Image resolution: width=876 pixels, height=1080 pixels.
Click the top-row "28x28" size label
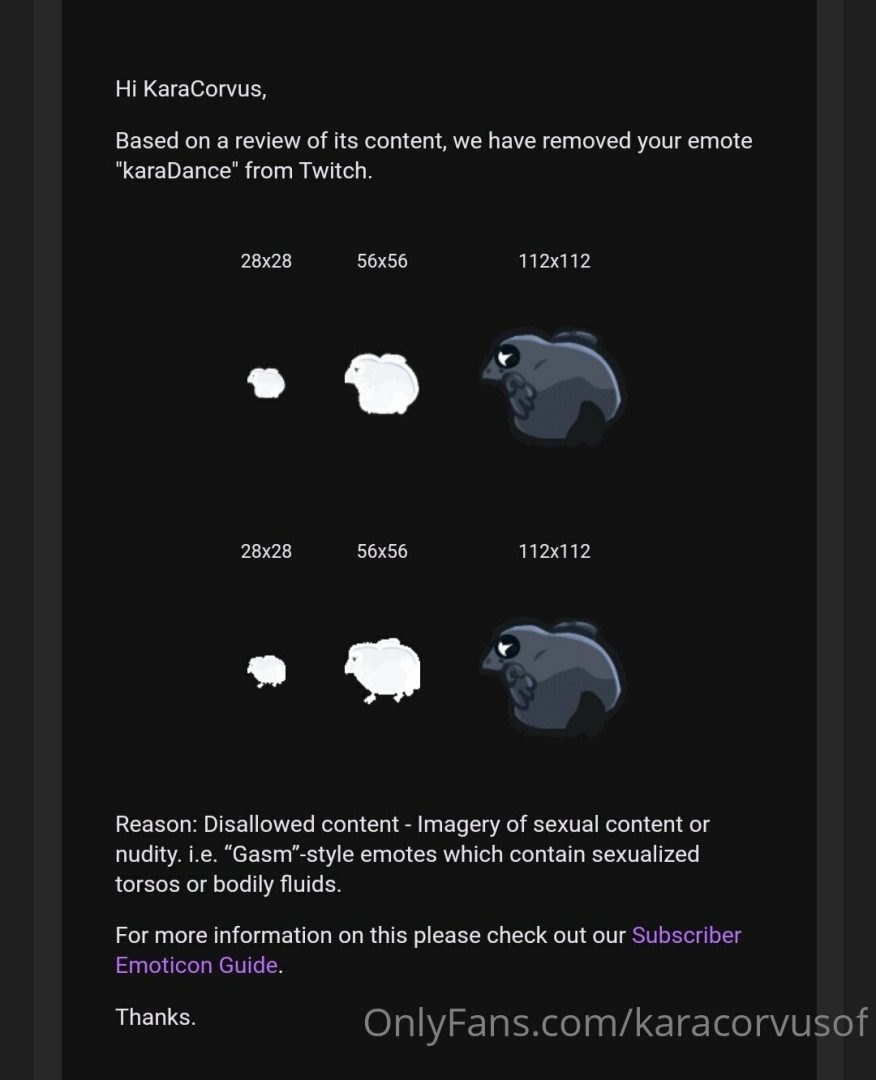point(266,261)
